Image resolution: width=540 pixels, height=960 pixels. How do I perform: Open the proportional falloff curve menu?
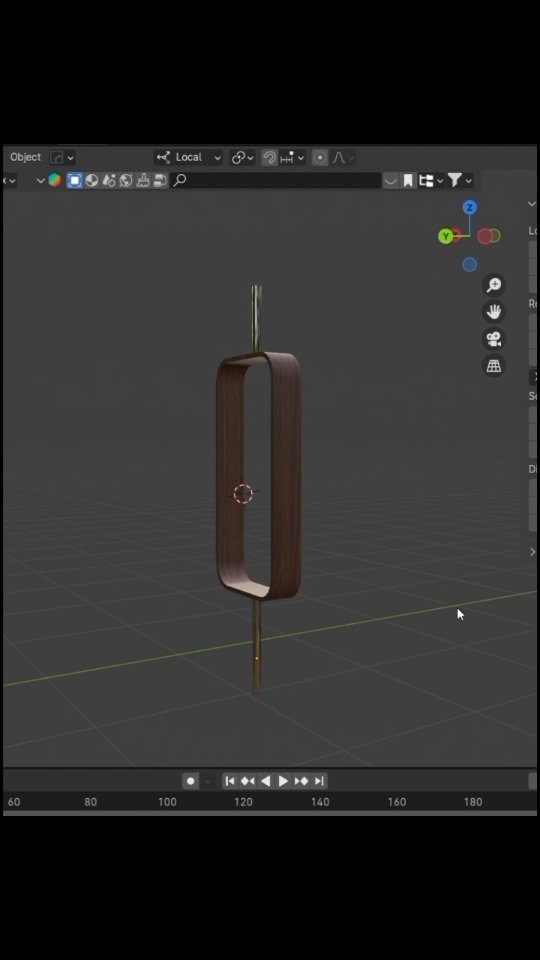click(x=342, y=158)
